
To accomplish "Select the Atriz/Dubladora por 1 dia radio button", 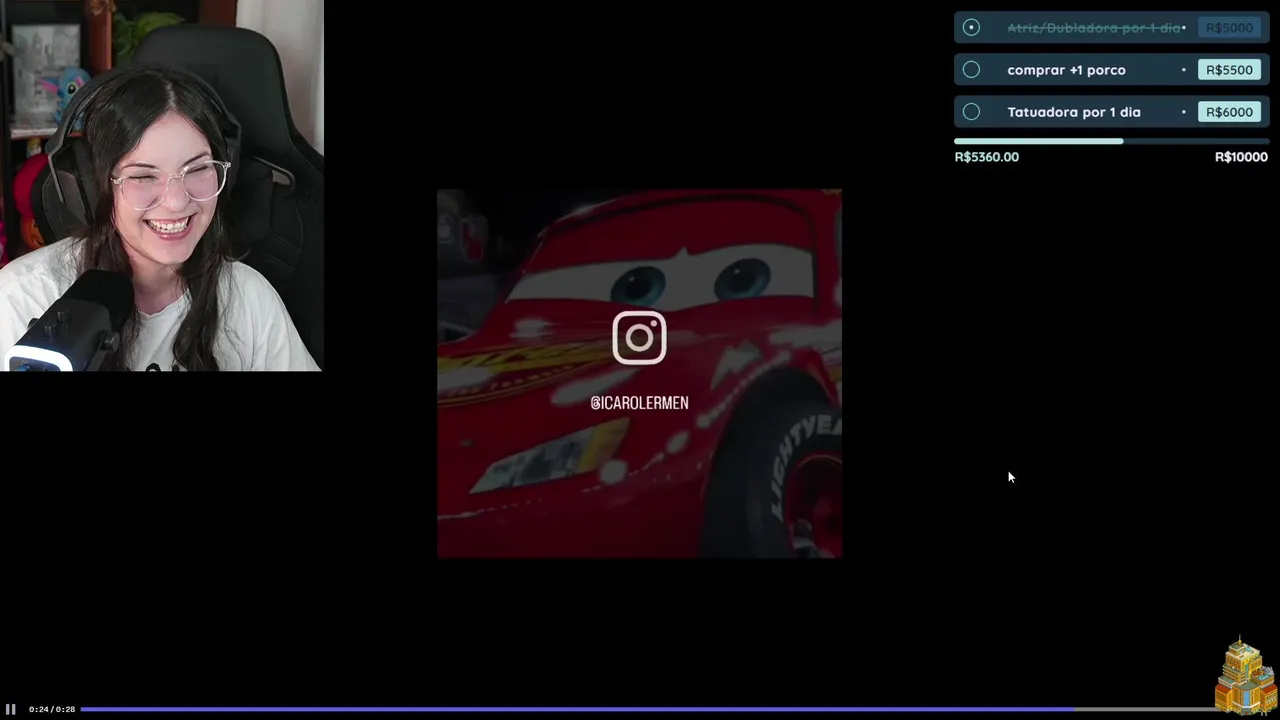I will coord(971,28).
